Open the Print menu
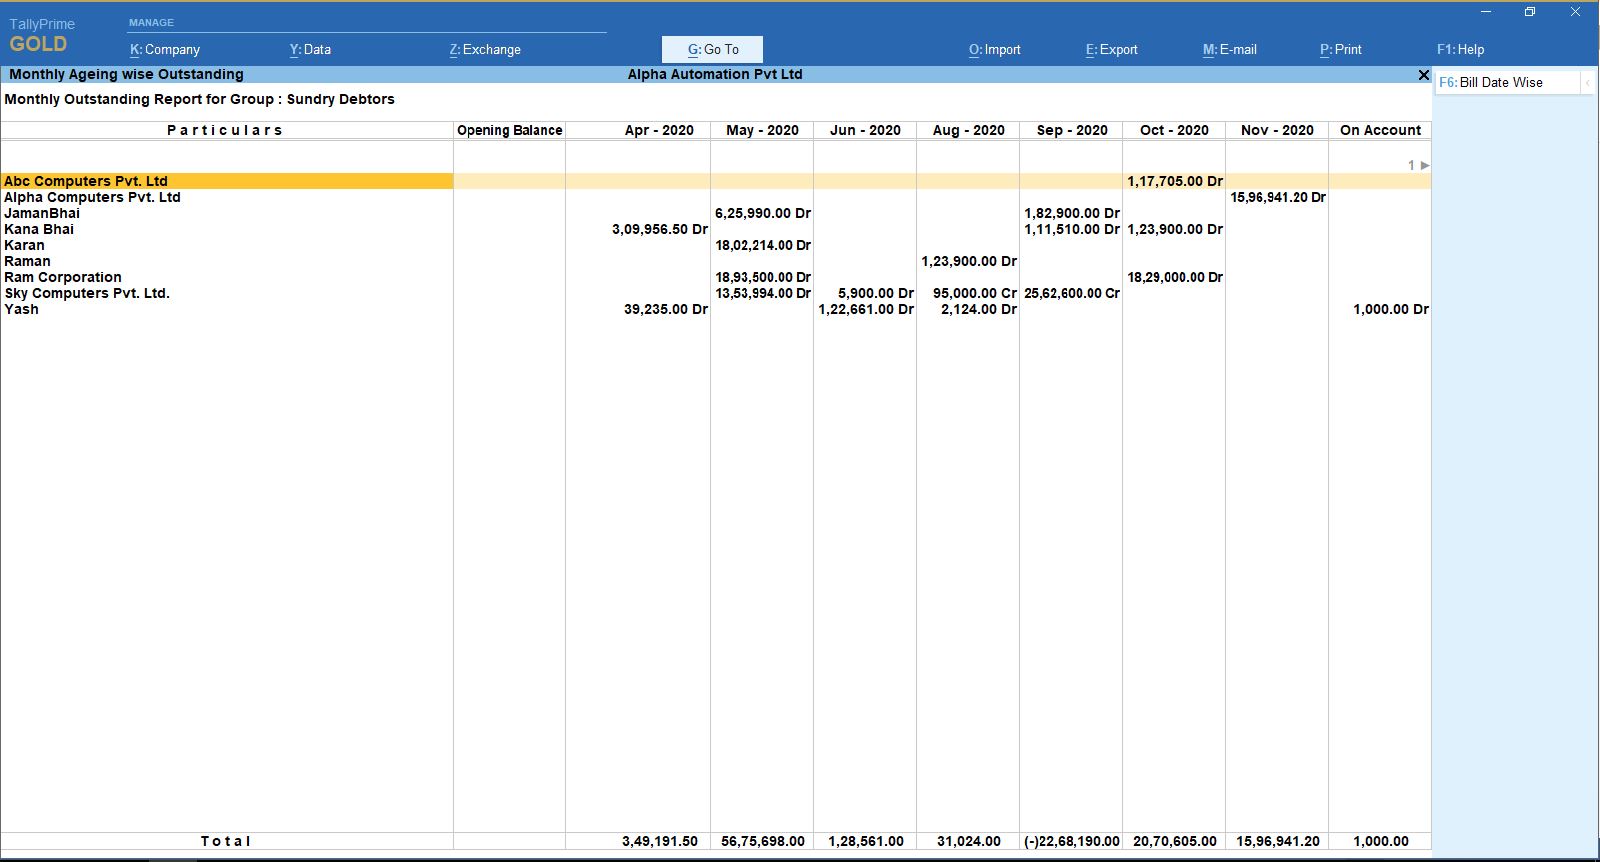The height and width of the screenshot is (862, 1600). (x=1340, y=49)
